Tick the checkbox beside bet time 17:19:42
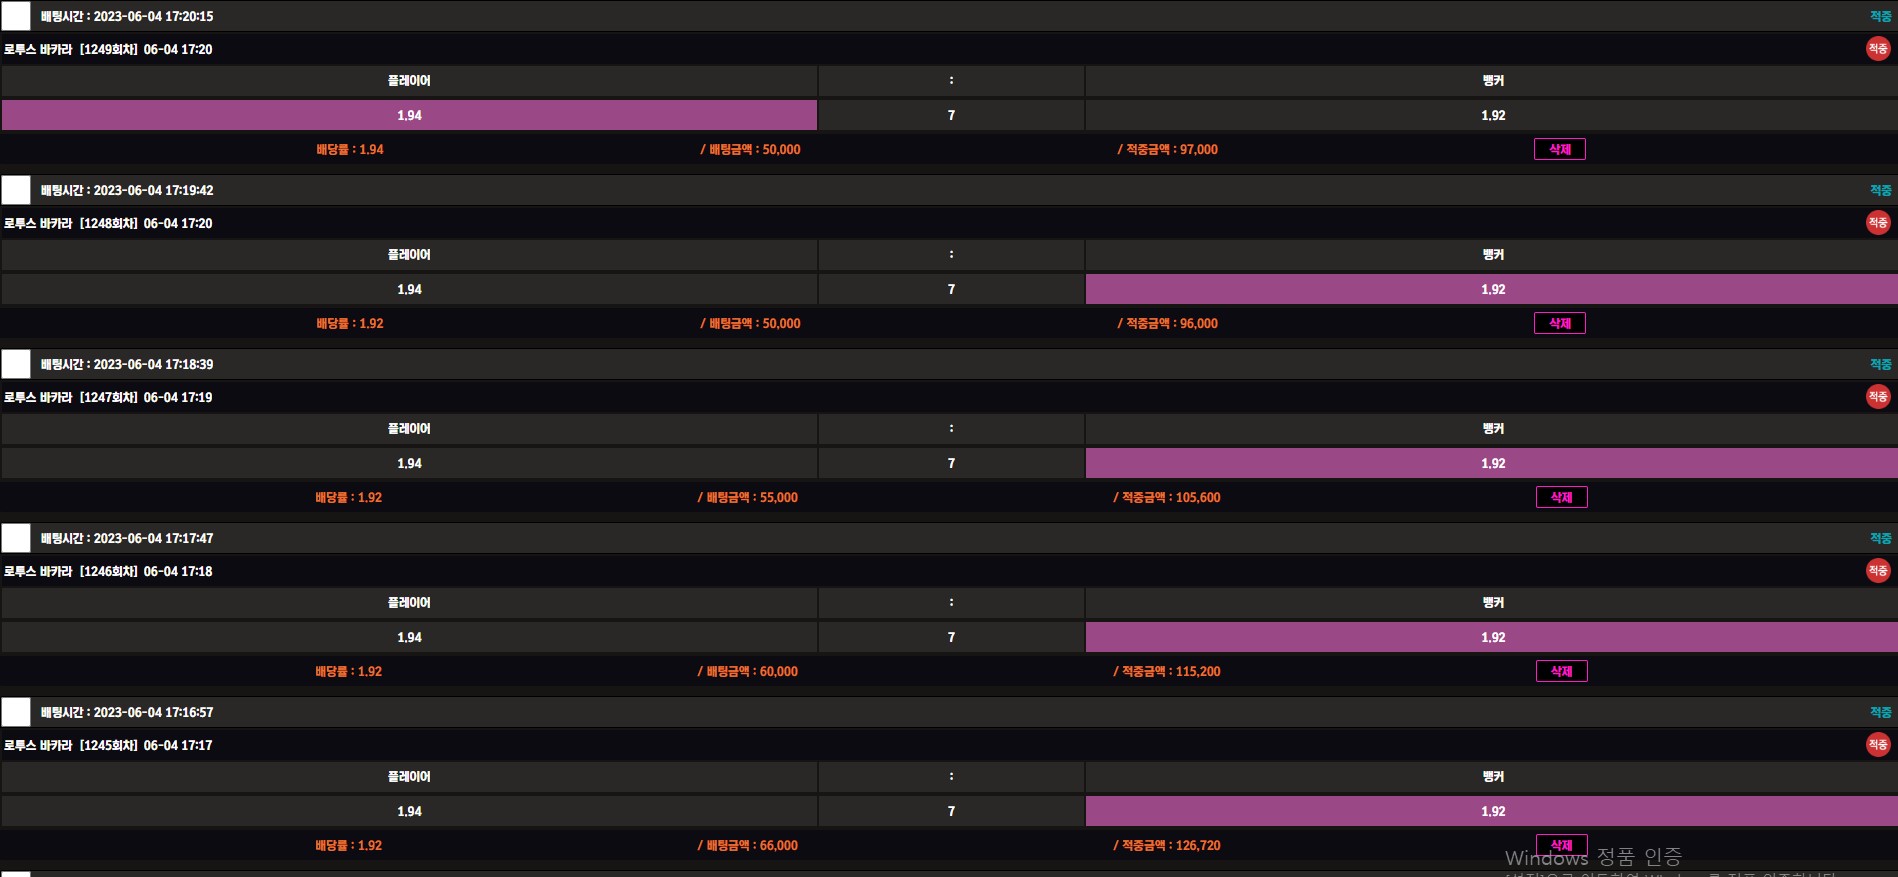The image size is (1898, 877). [16, 190]
